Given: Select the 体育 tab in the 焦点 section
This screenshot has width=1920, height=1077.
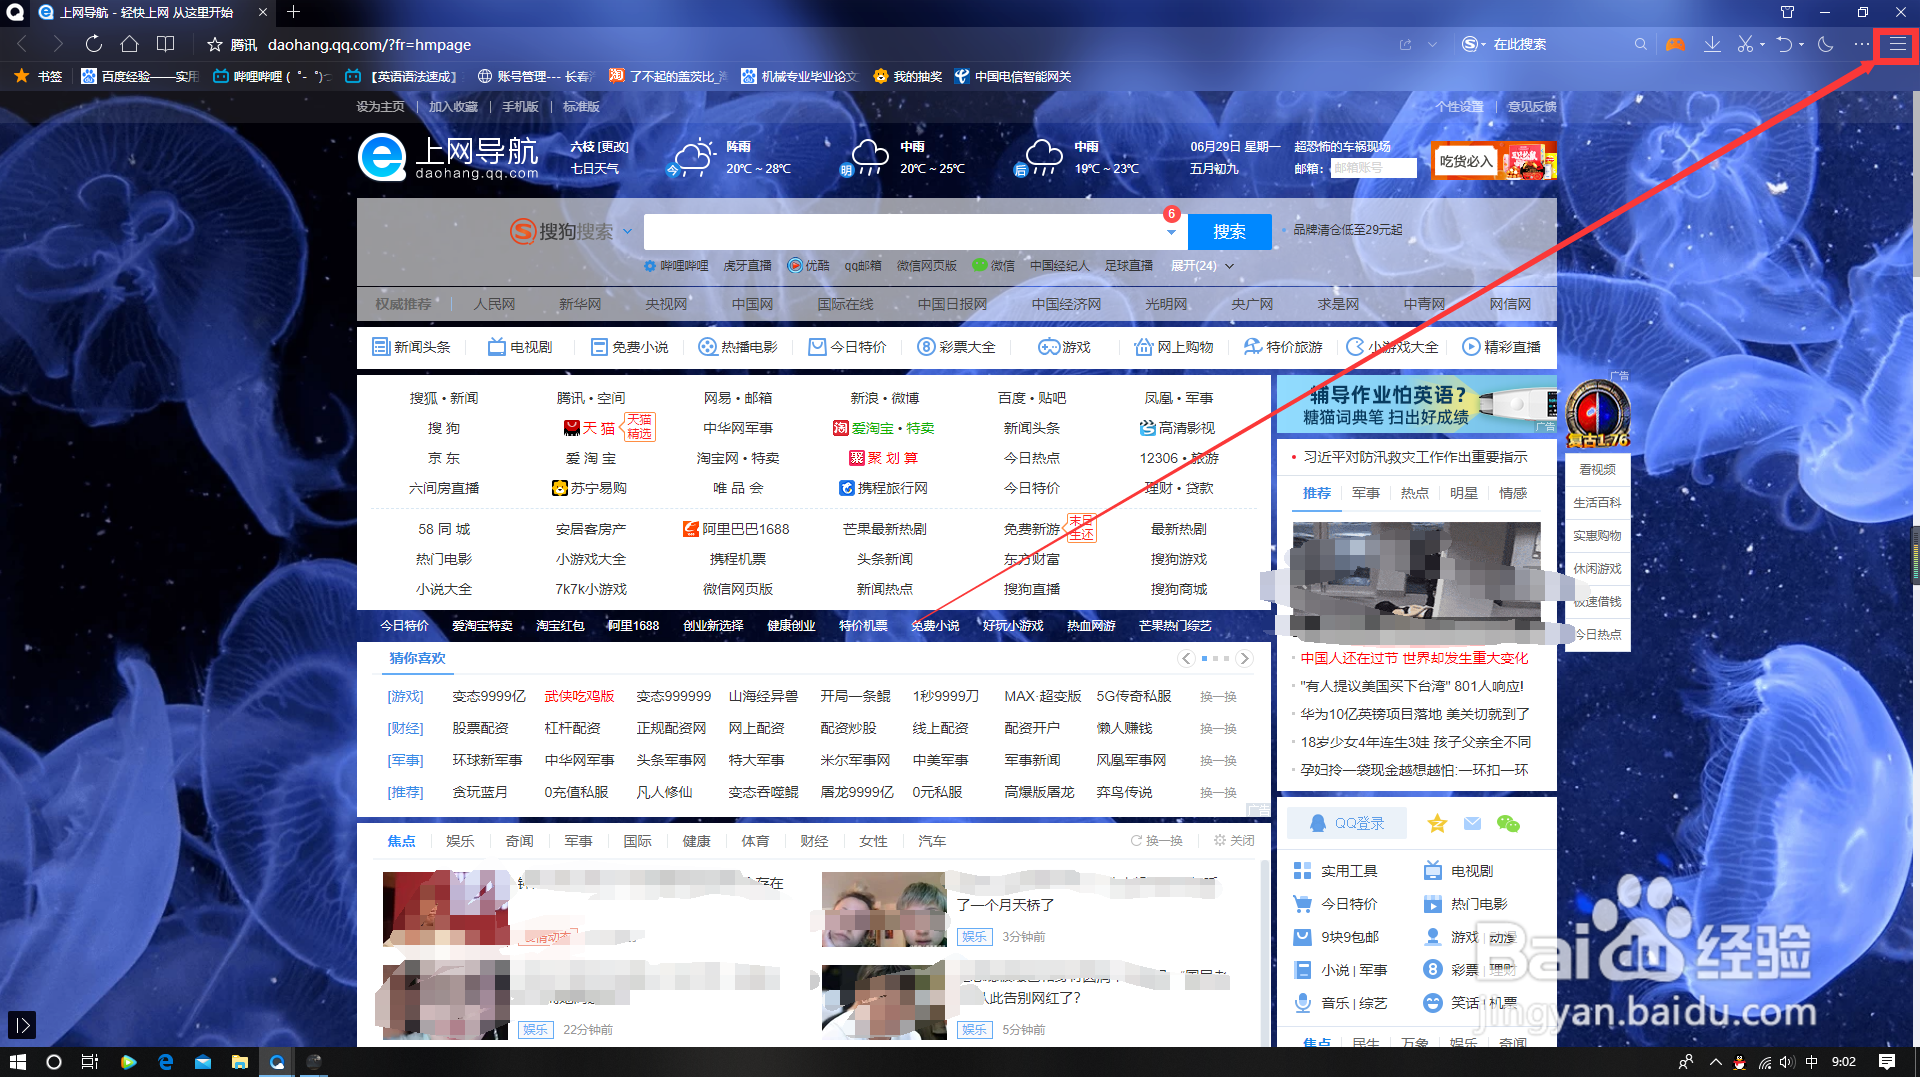Looking at the screenshot, I should tap(755, 841).
